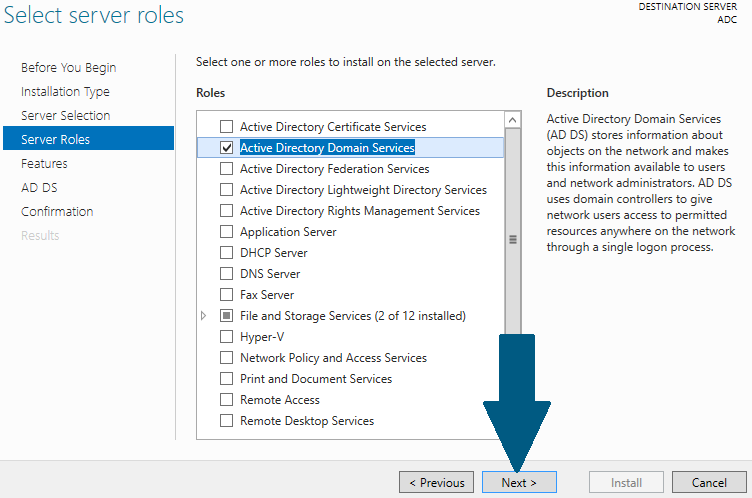This screenshot has height=498, width=752.
Task: Jump to the Confirmation page
Action: [x=57, y=212]
